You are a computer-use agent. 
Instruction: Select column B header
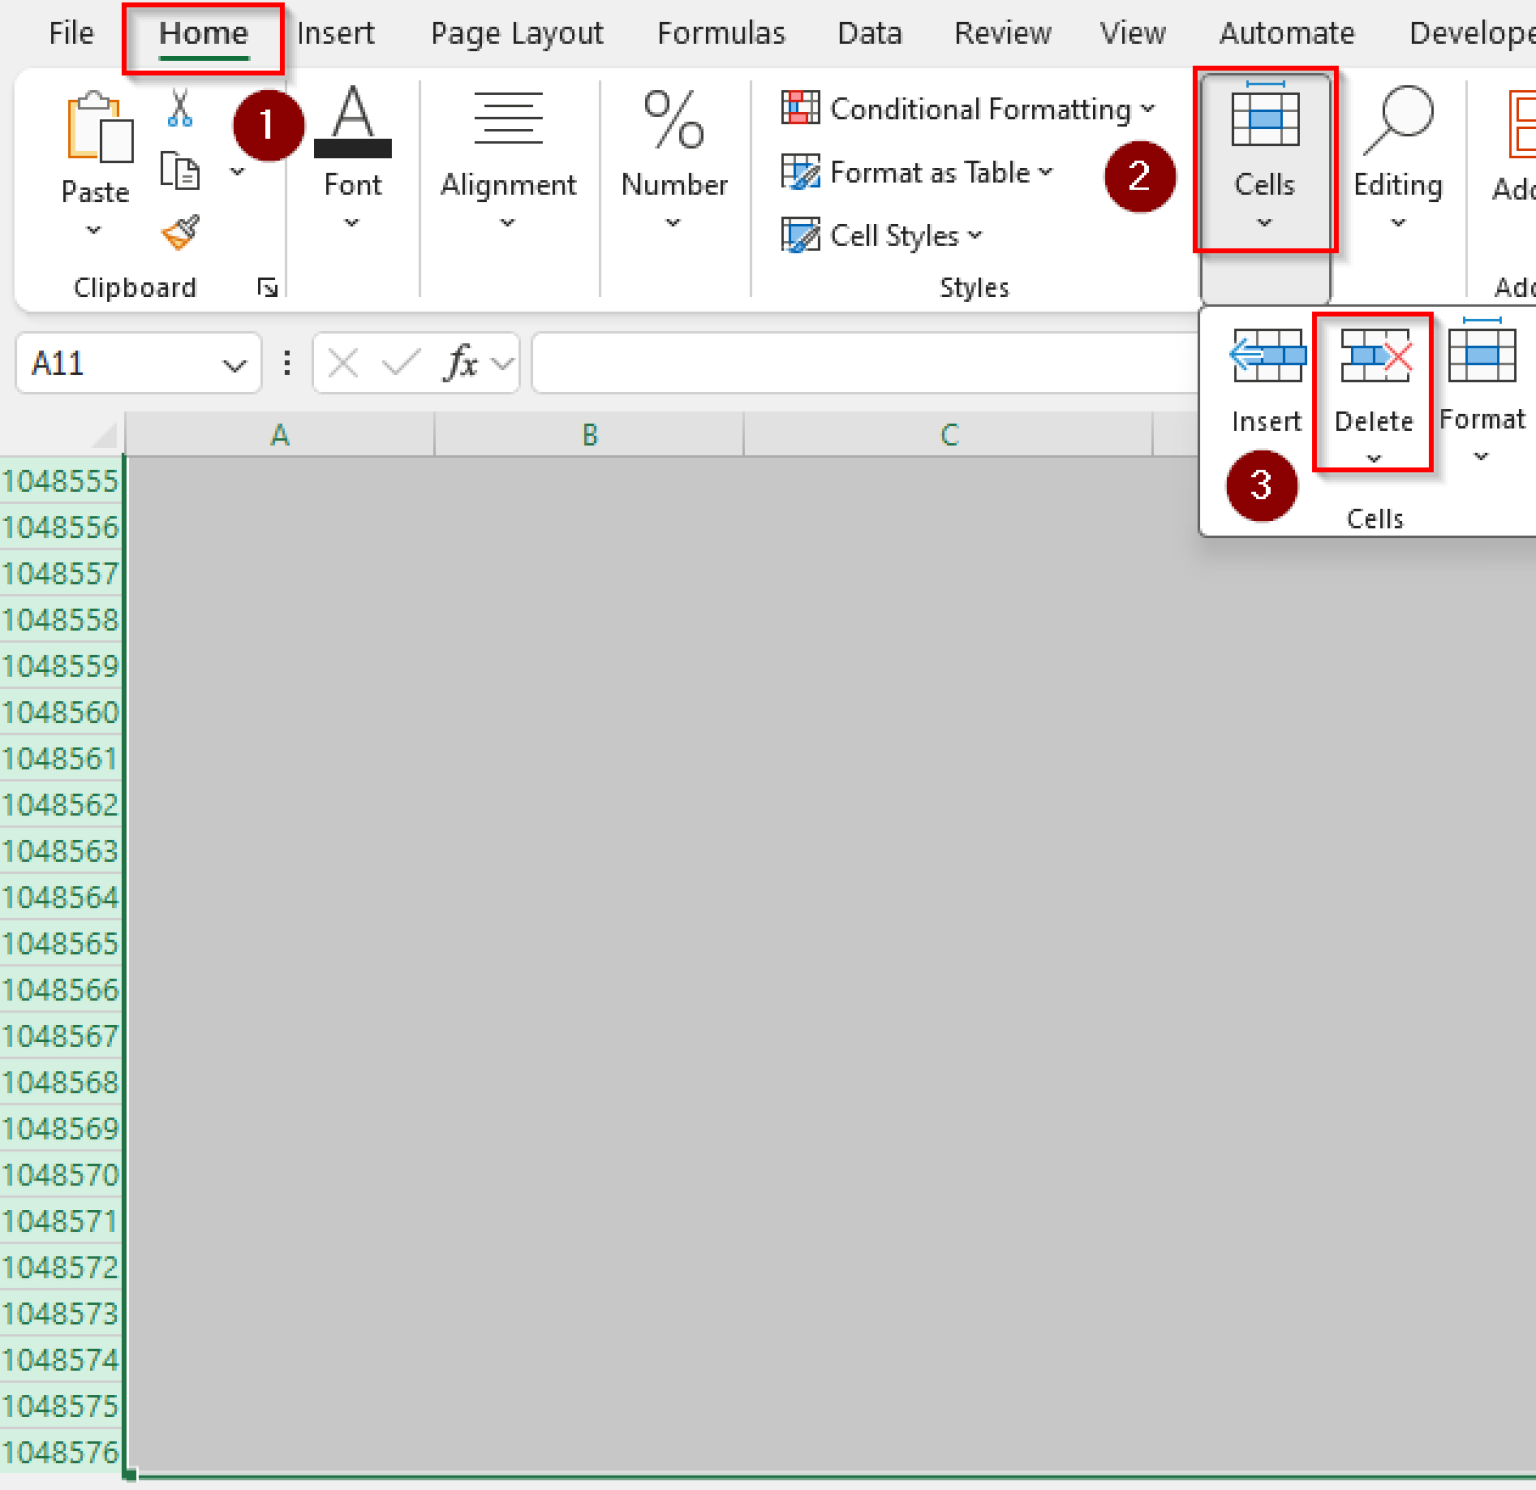(588, 433)
